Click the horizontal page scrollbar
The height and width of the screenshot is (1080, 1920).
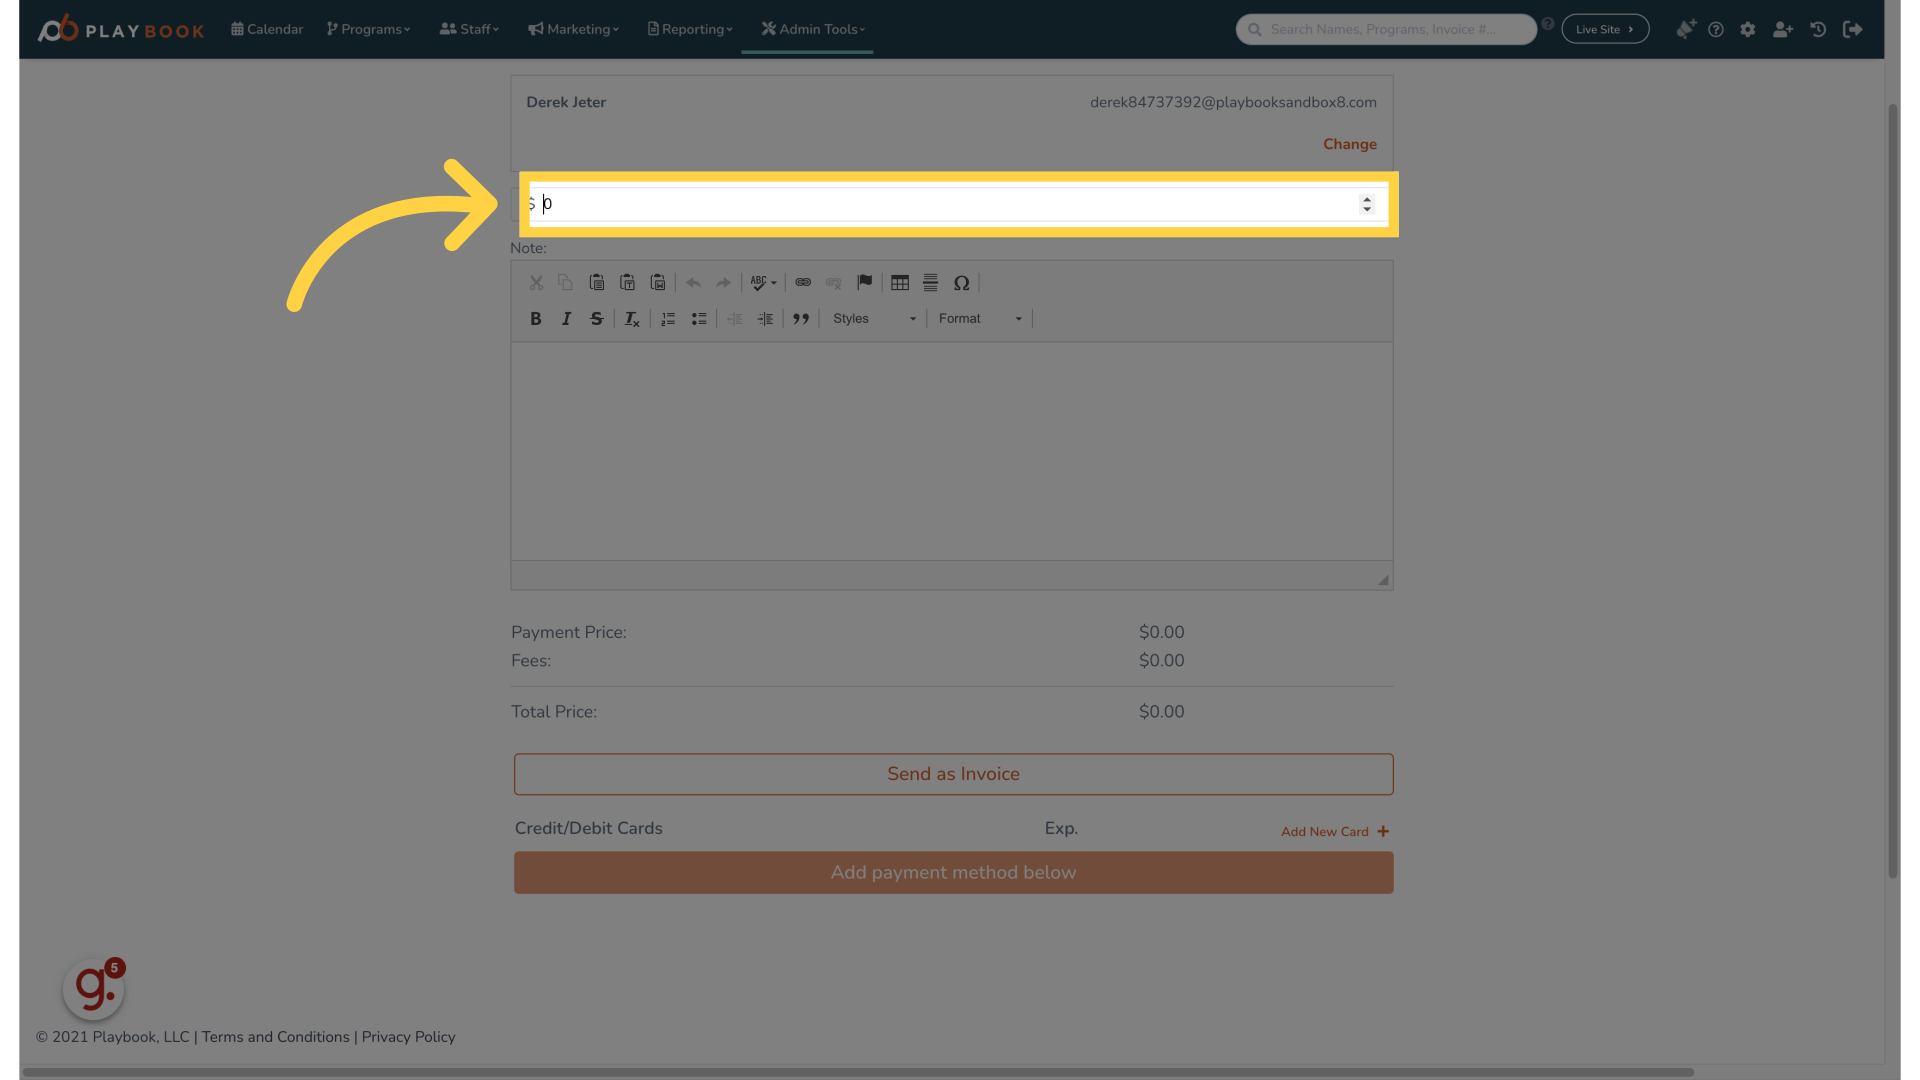click(858, 1072)
